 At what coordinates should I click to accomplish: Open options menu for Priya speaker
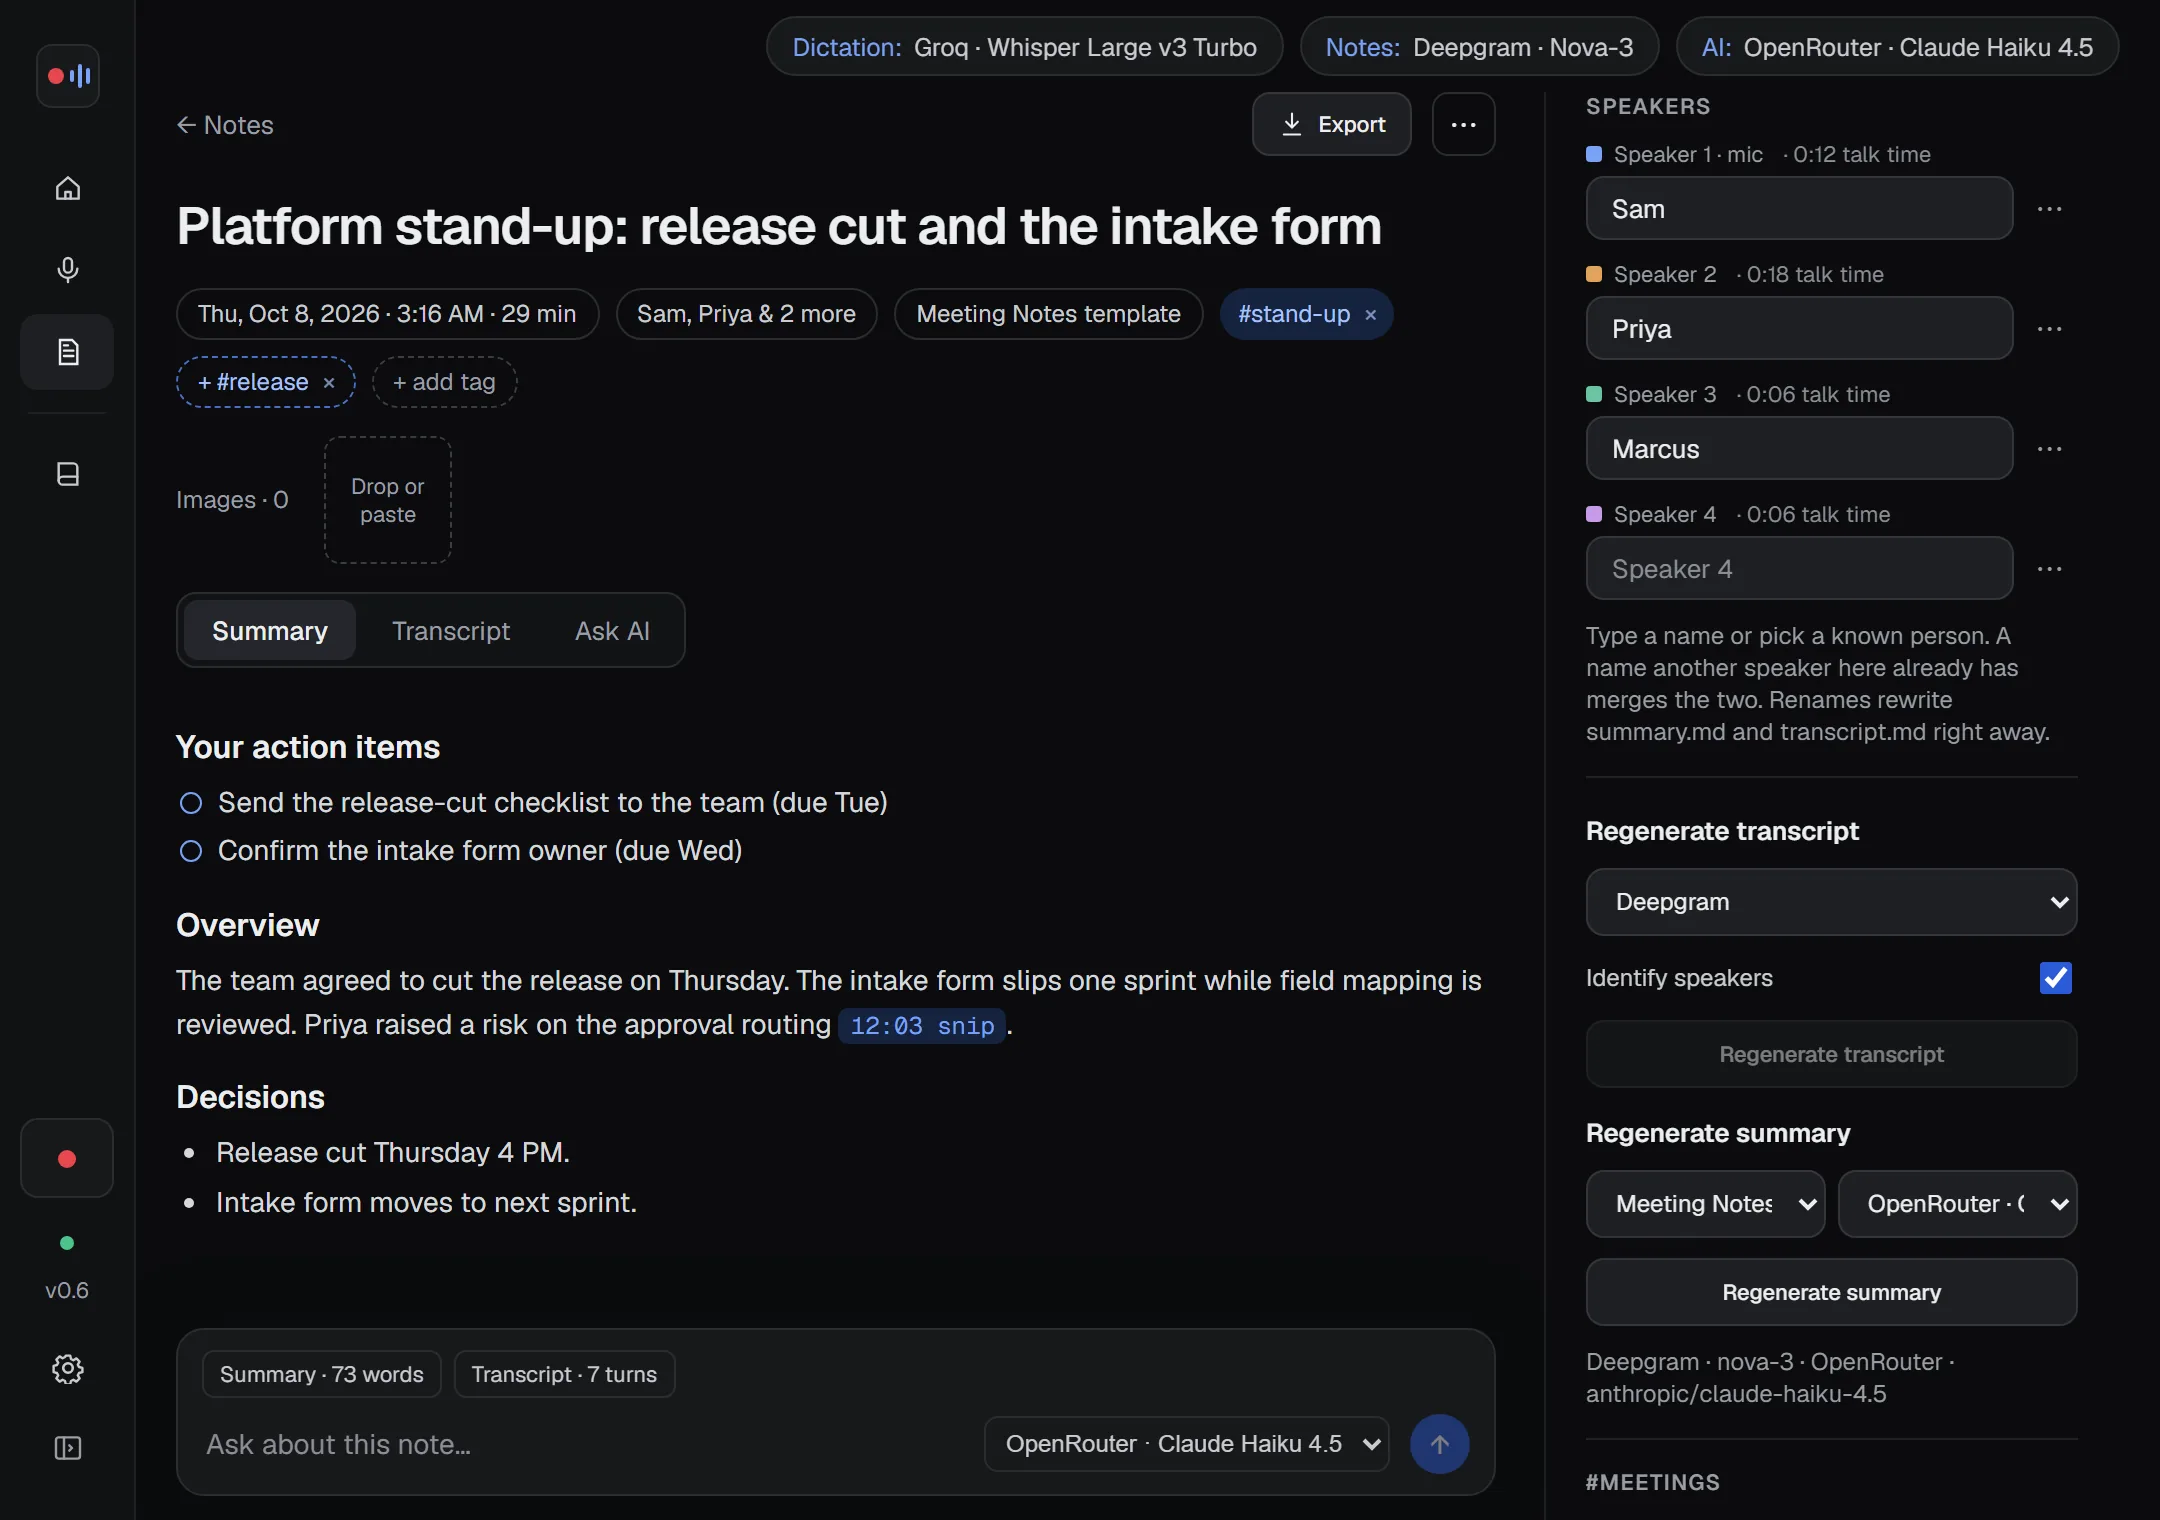(x=2049, y=329)
